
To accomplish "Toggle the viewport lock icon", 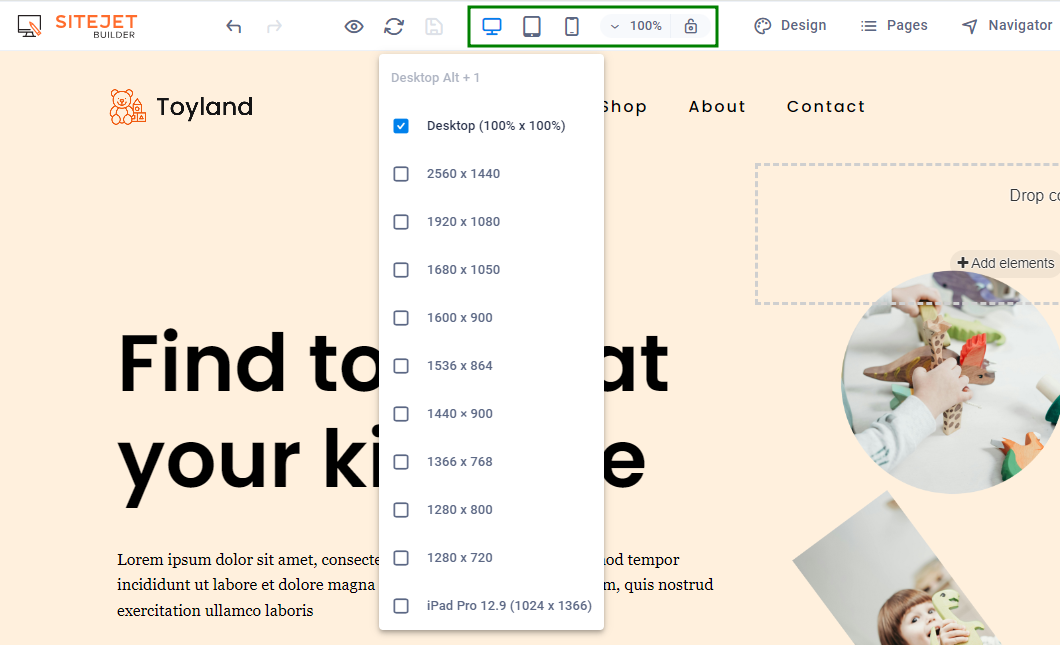I will pyautogui.click(x=690, y=26).
